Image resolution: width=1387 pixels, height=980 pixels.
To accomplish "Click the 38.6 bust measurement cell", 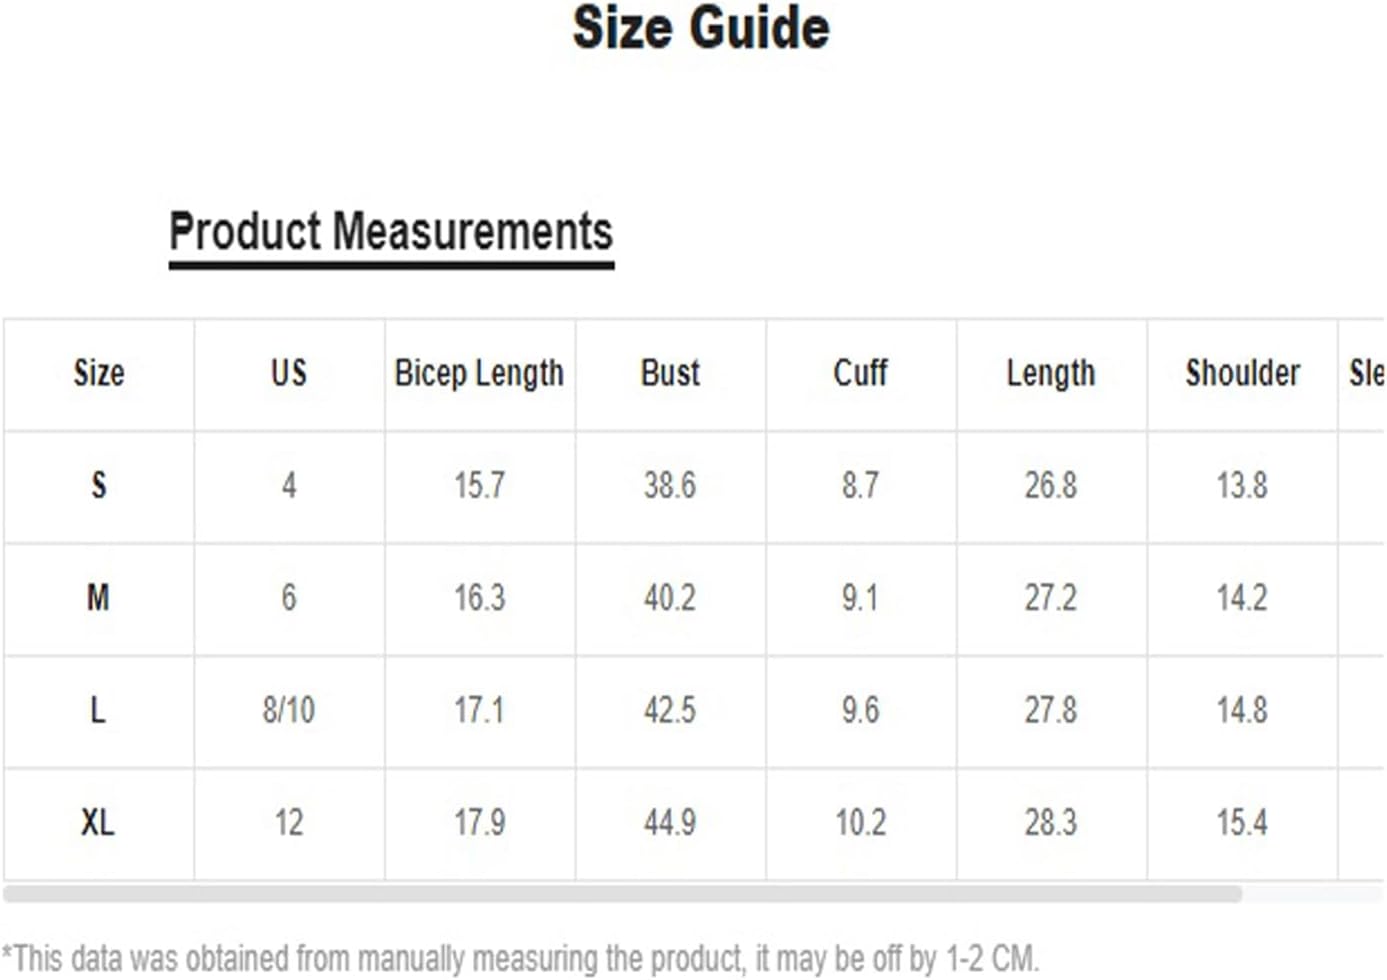I will click(670, 486).
